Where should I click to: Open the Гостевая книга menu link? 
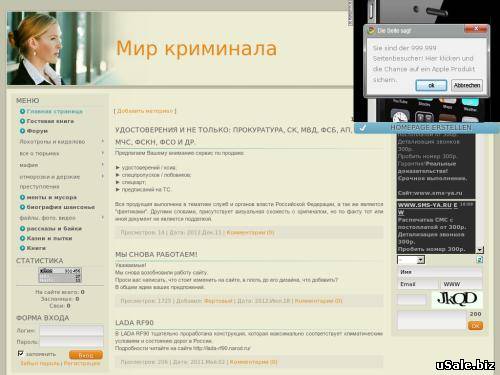click(50, 121)
